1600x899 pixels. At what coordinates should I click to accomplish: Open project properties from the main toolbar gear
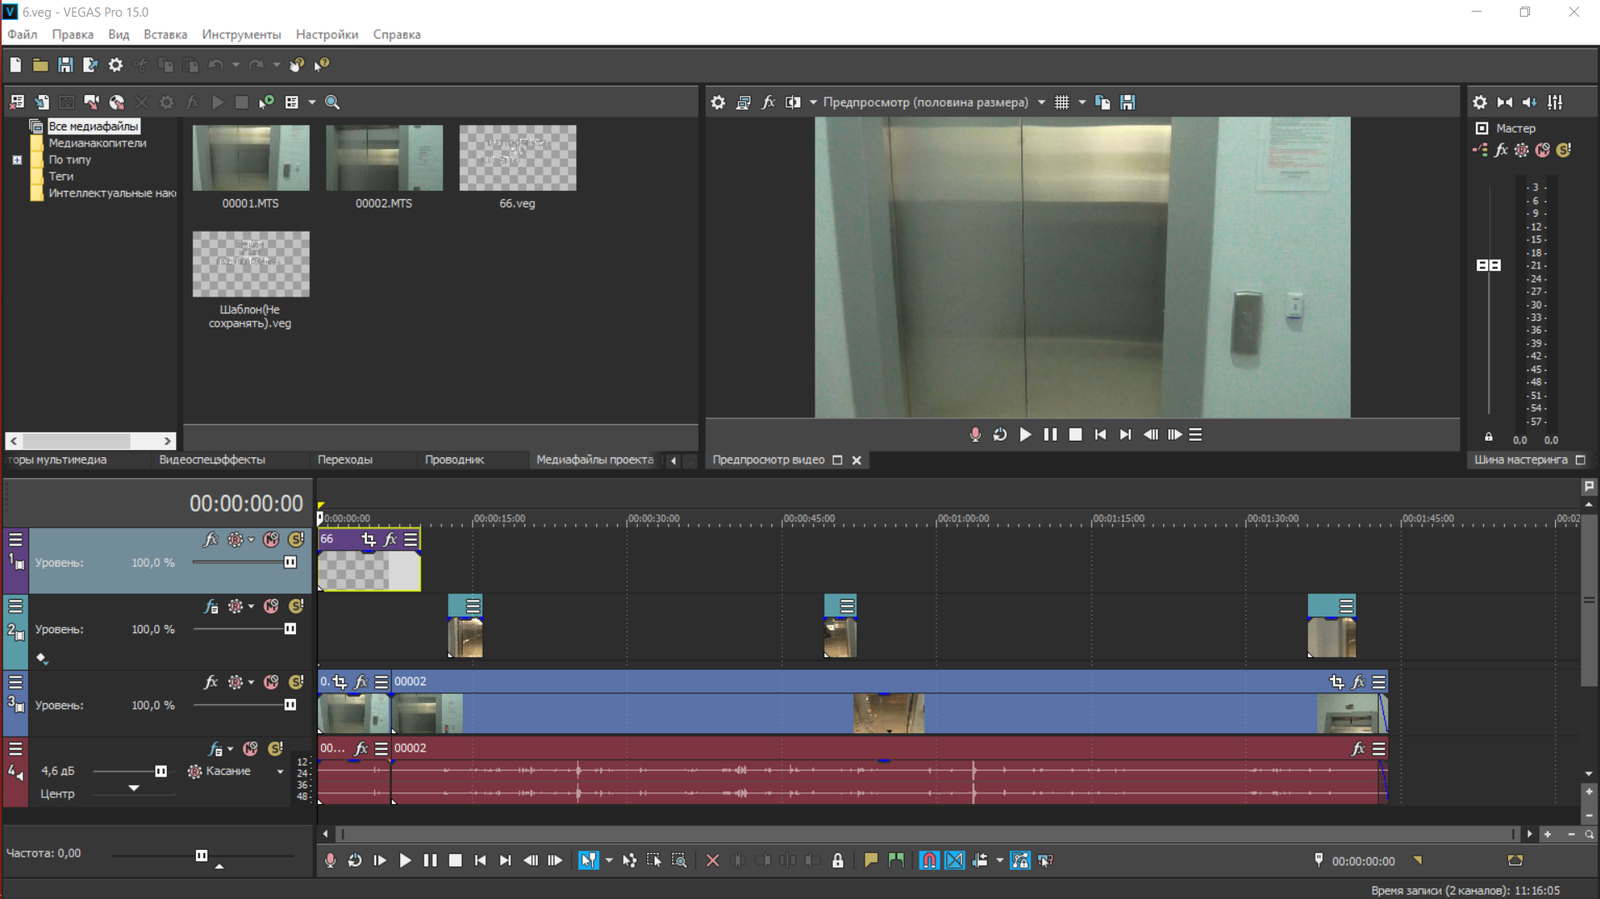pyautogui.click(x=116, y=65)
